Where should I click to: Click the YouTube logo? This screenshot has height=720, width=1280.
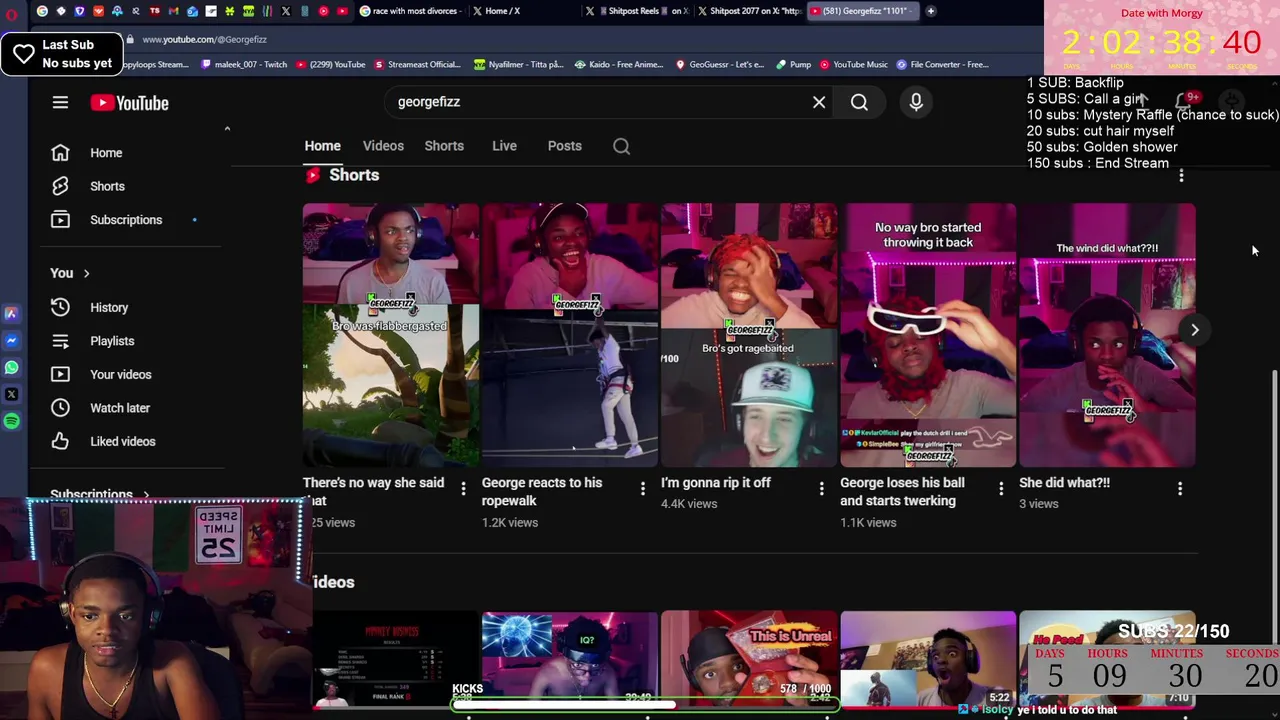point(129,103)
